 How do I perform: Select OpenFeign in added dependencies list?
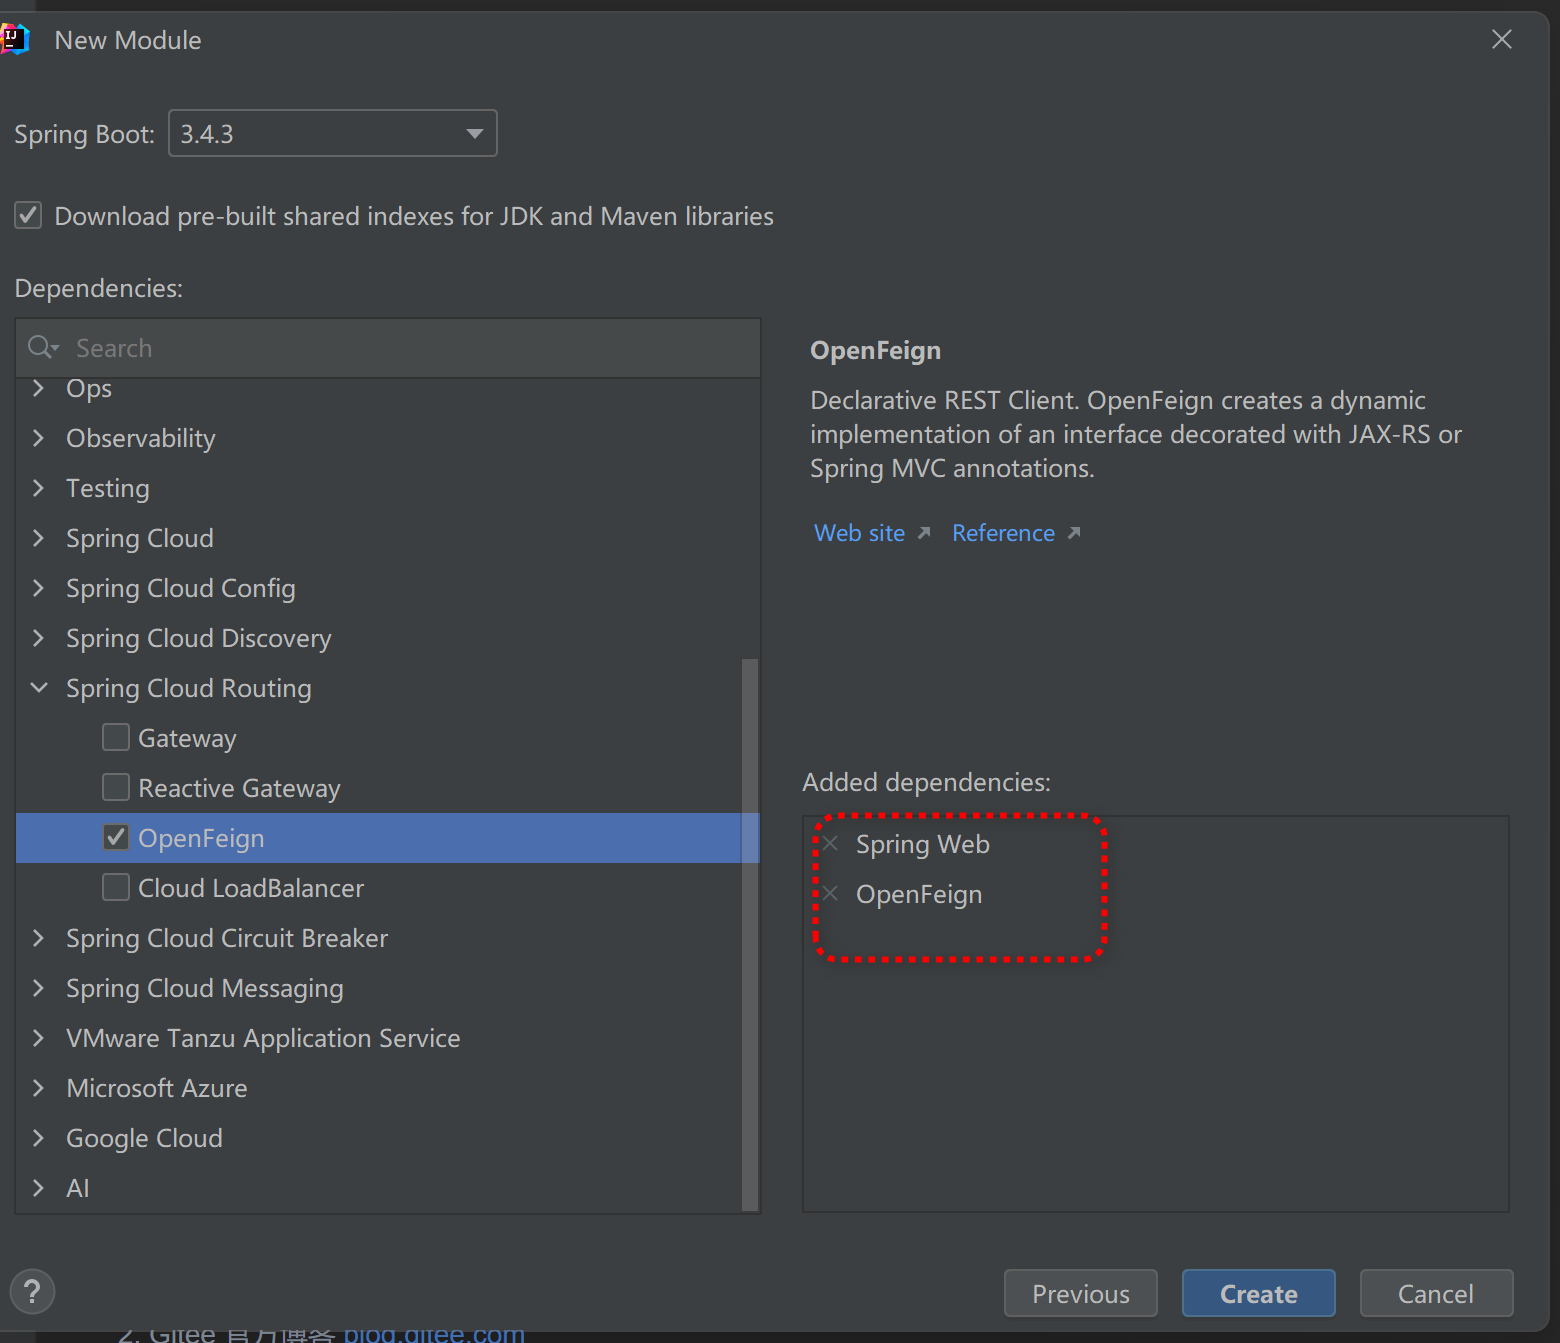tap(919, 894)
